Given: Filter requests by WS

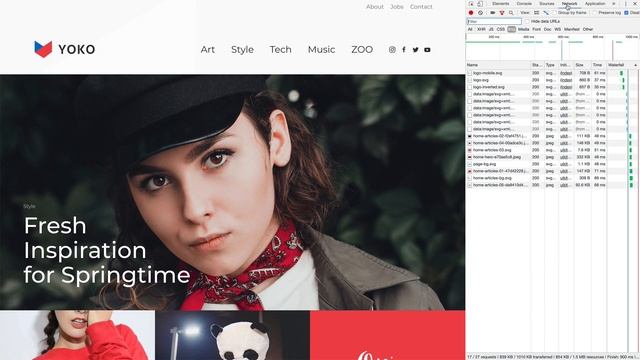Looking at the screenshot, I should [558, 29].
